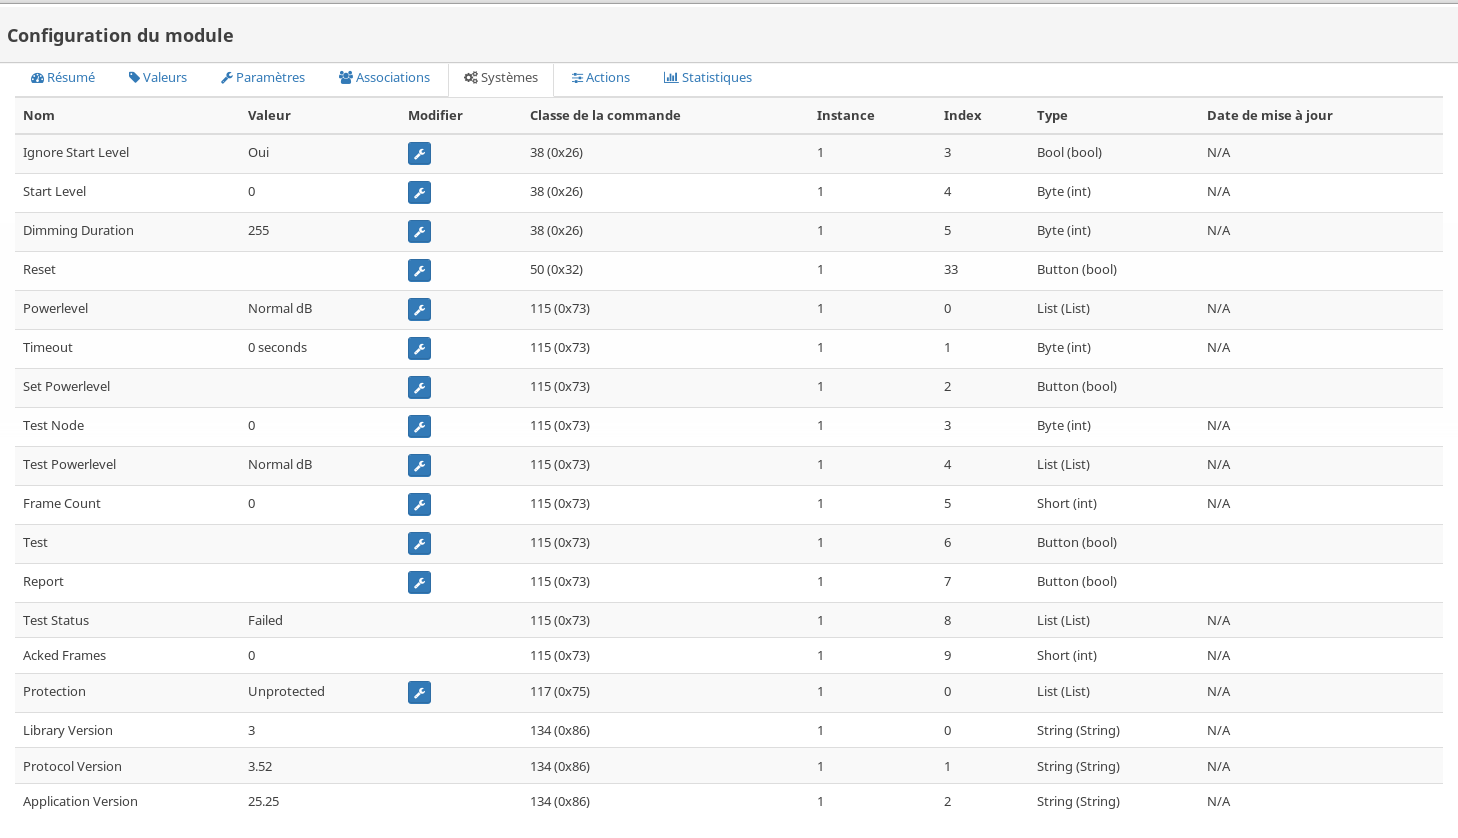Click the Valeur column header
Screen dimensions: 1458x838
(x=269, y=116)
